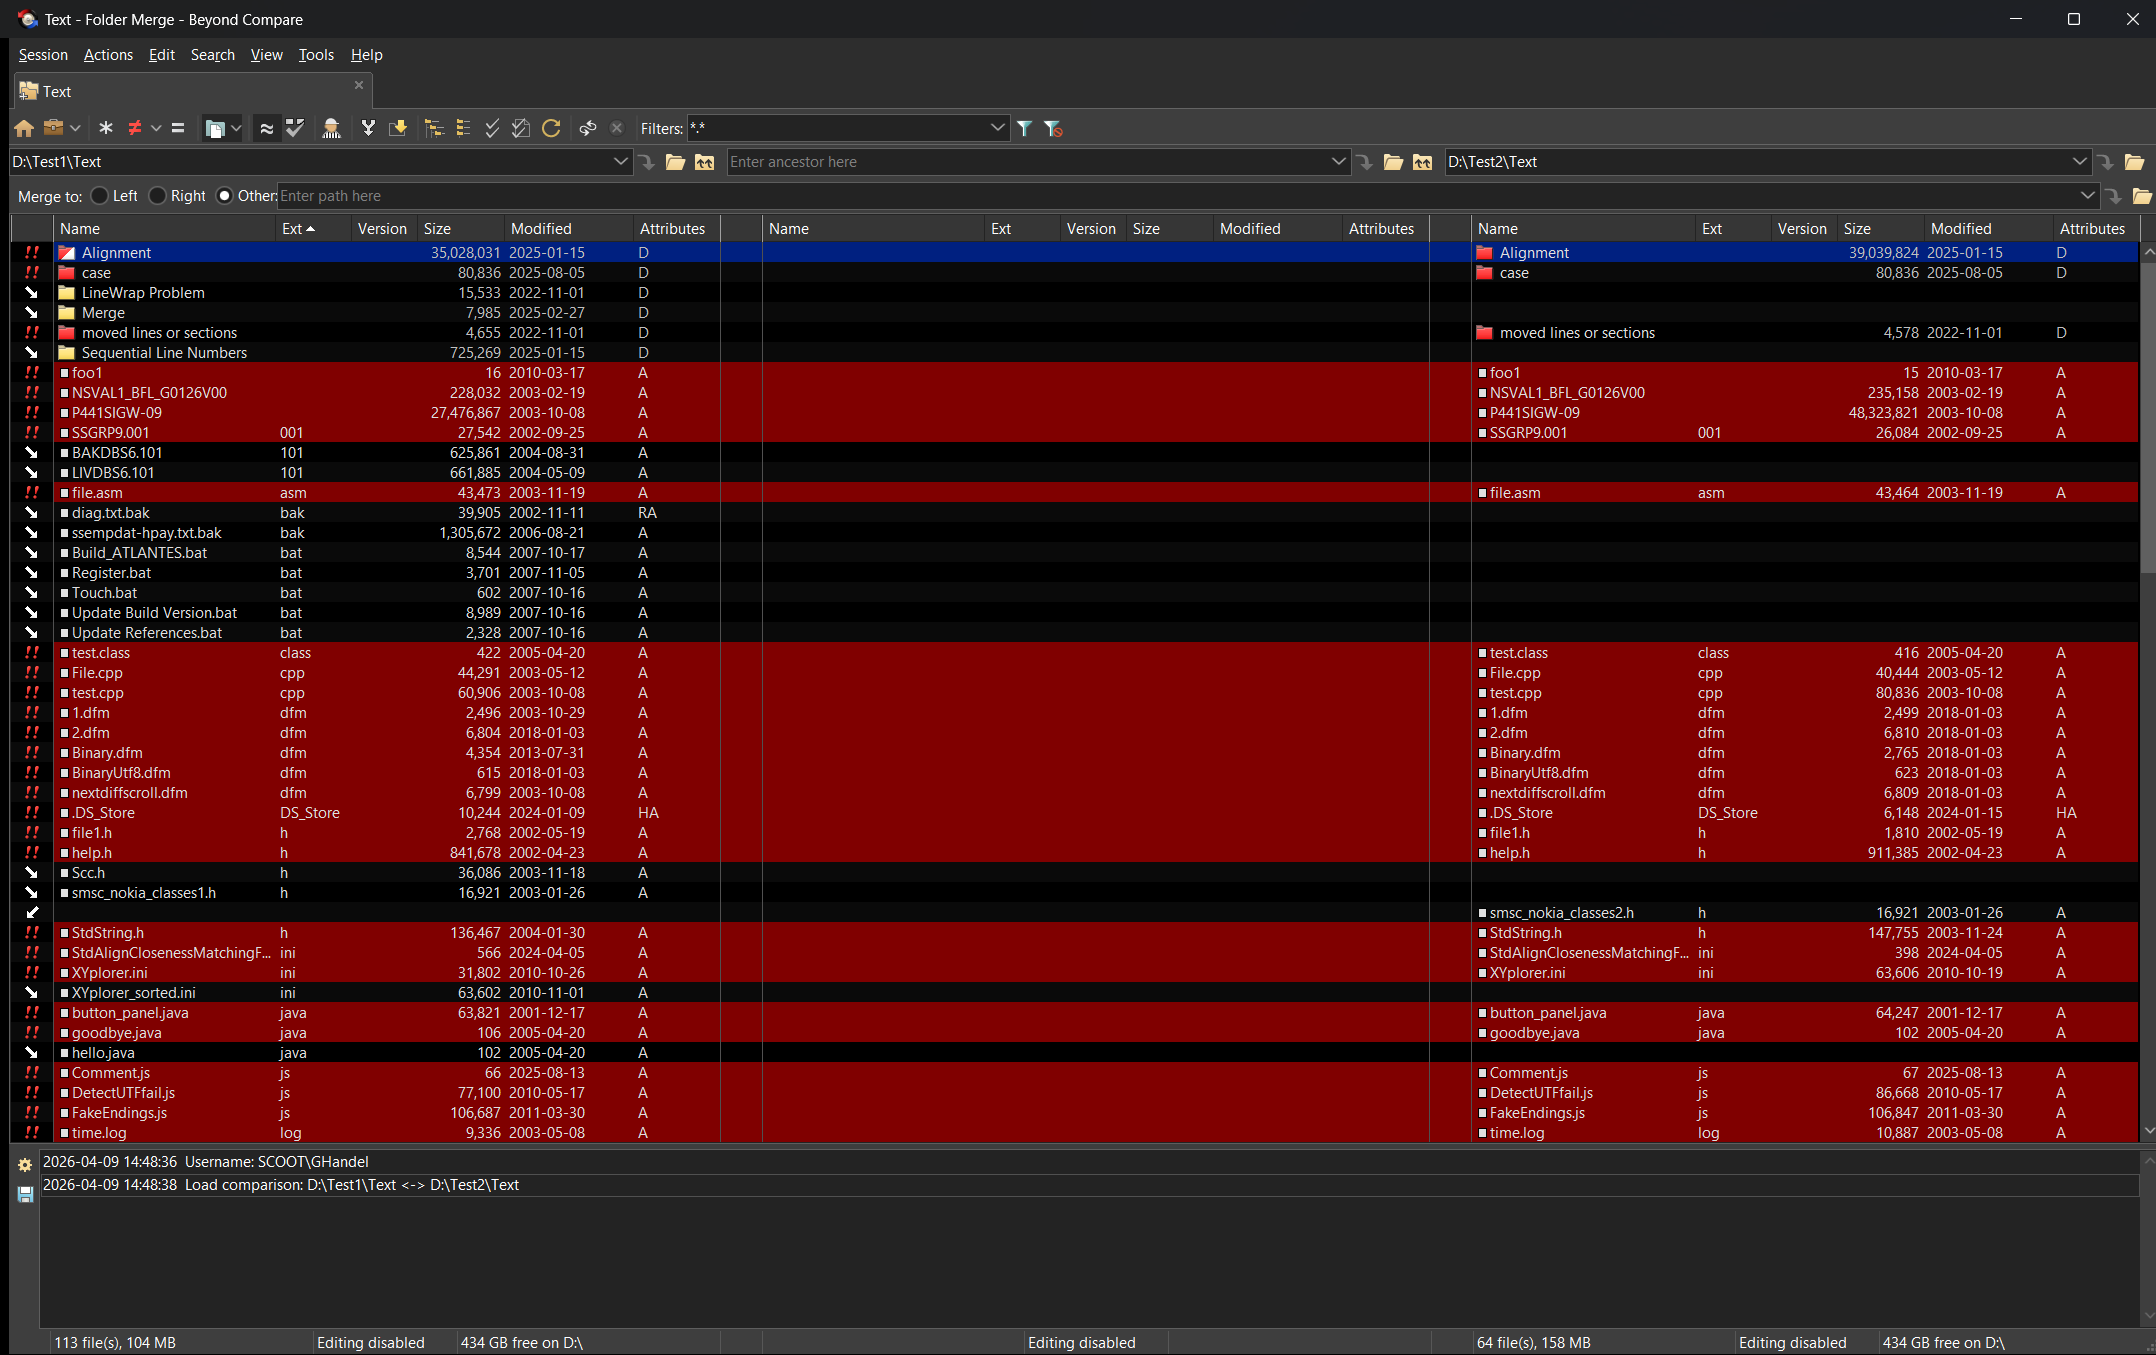Screen dimensions: 2156x1355
Task: Click the Swap sides icon
Action: (x=588, y=128)
